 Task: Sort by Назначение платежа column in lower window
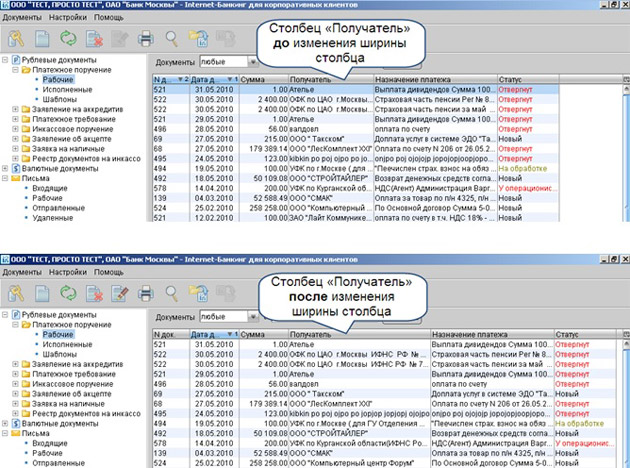492,334
